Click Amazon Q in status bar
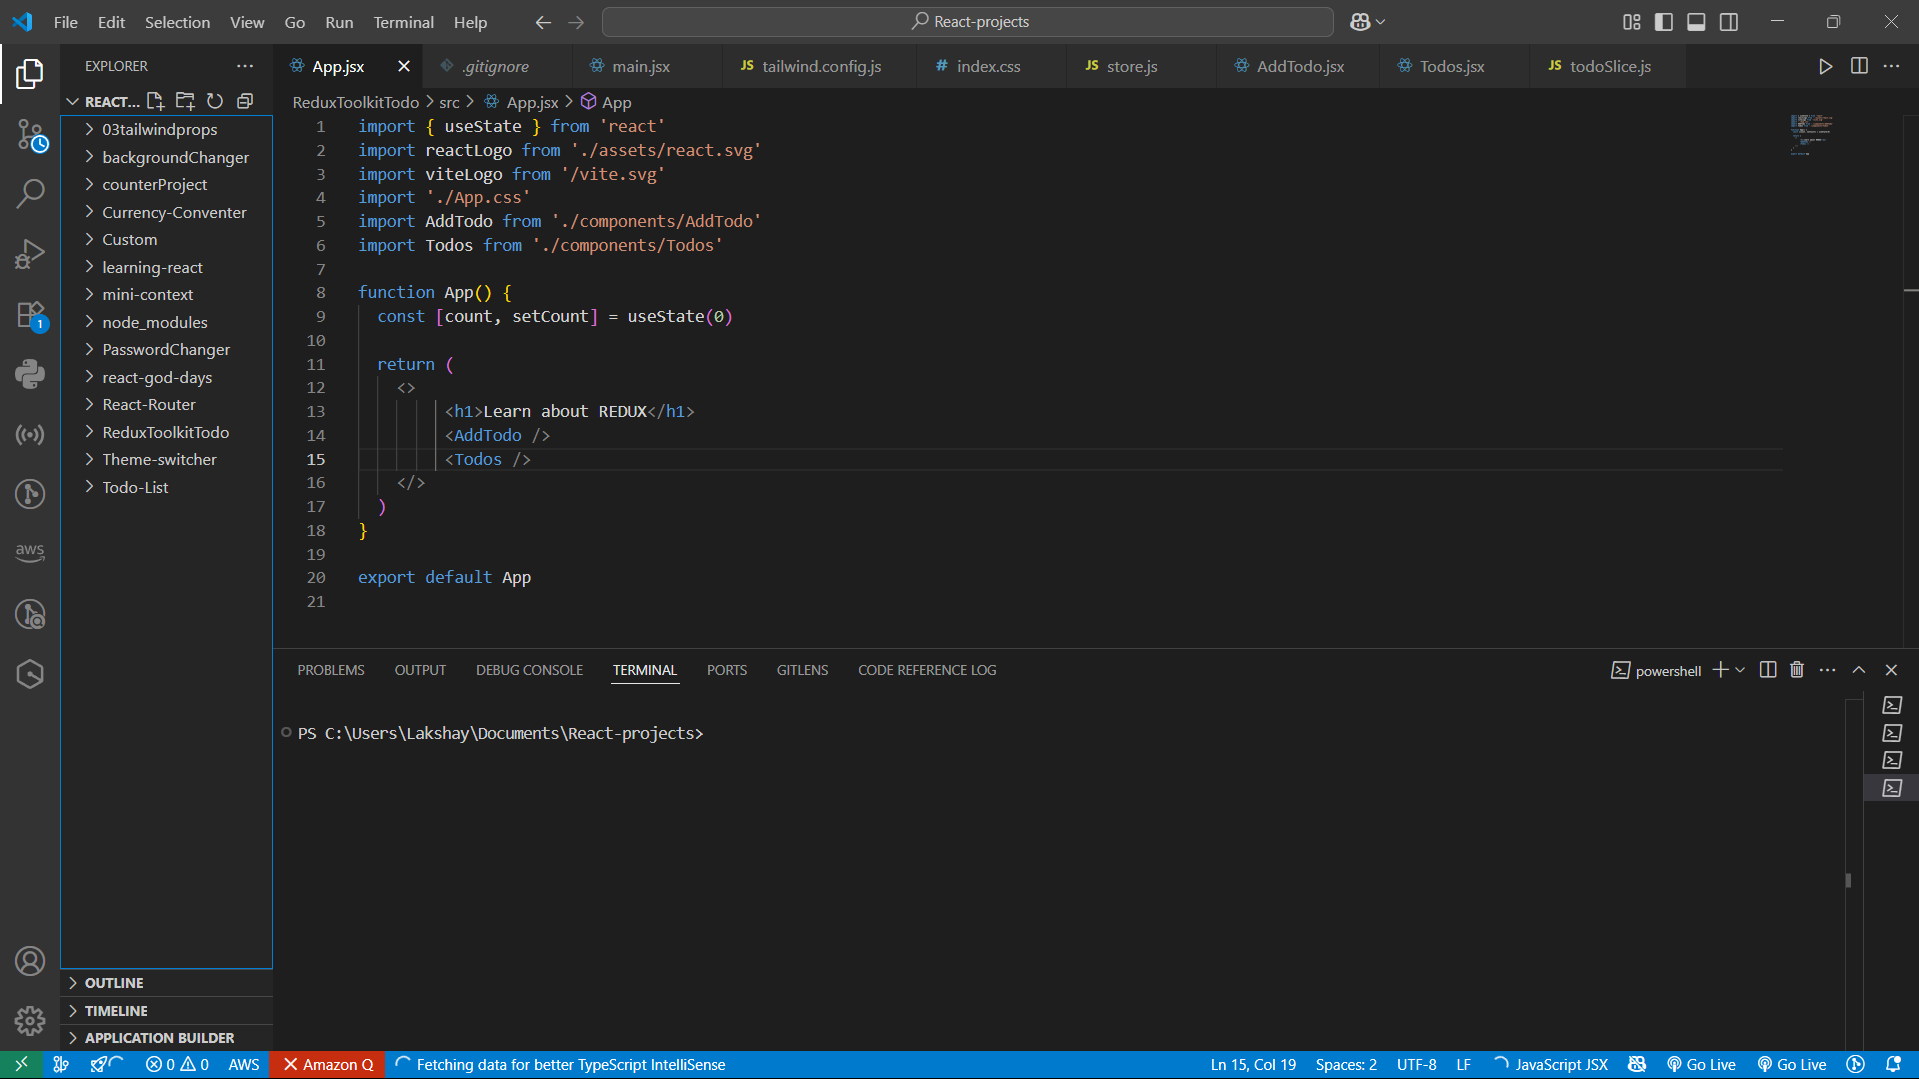This screenshot has height=1079, width=1919. (328, 1065)
